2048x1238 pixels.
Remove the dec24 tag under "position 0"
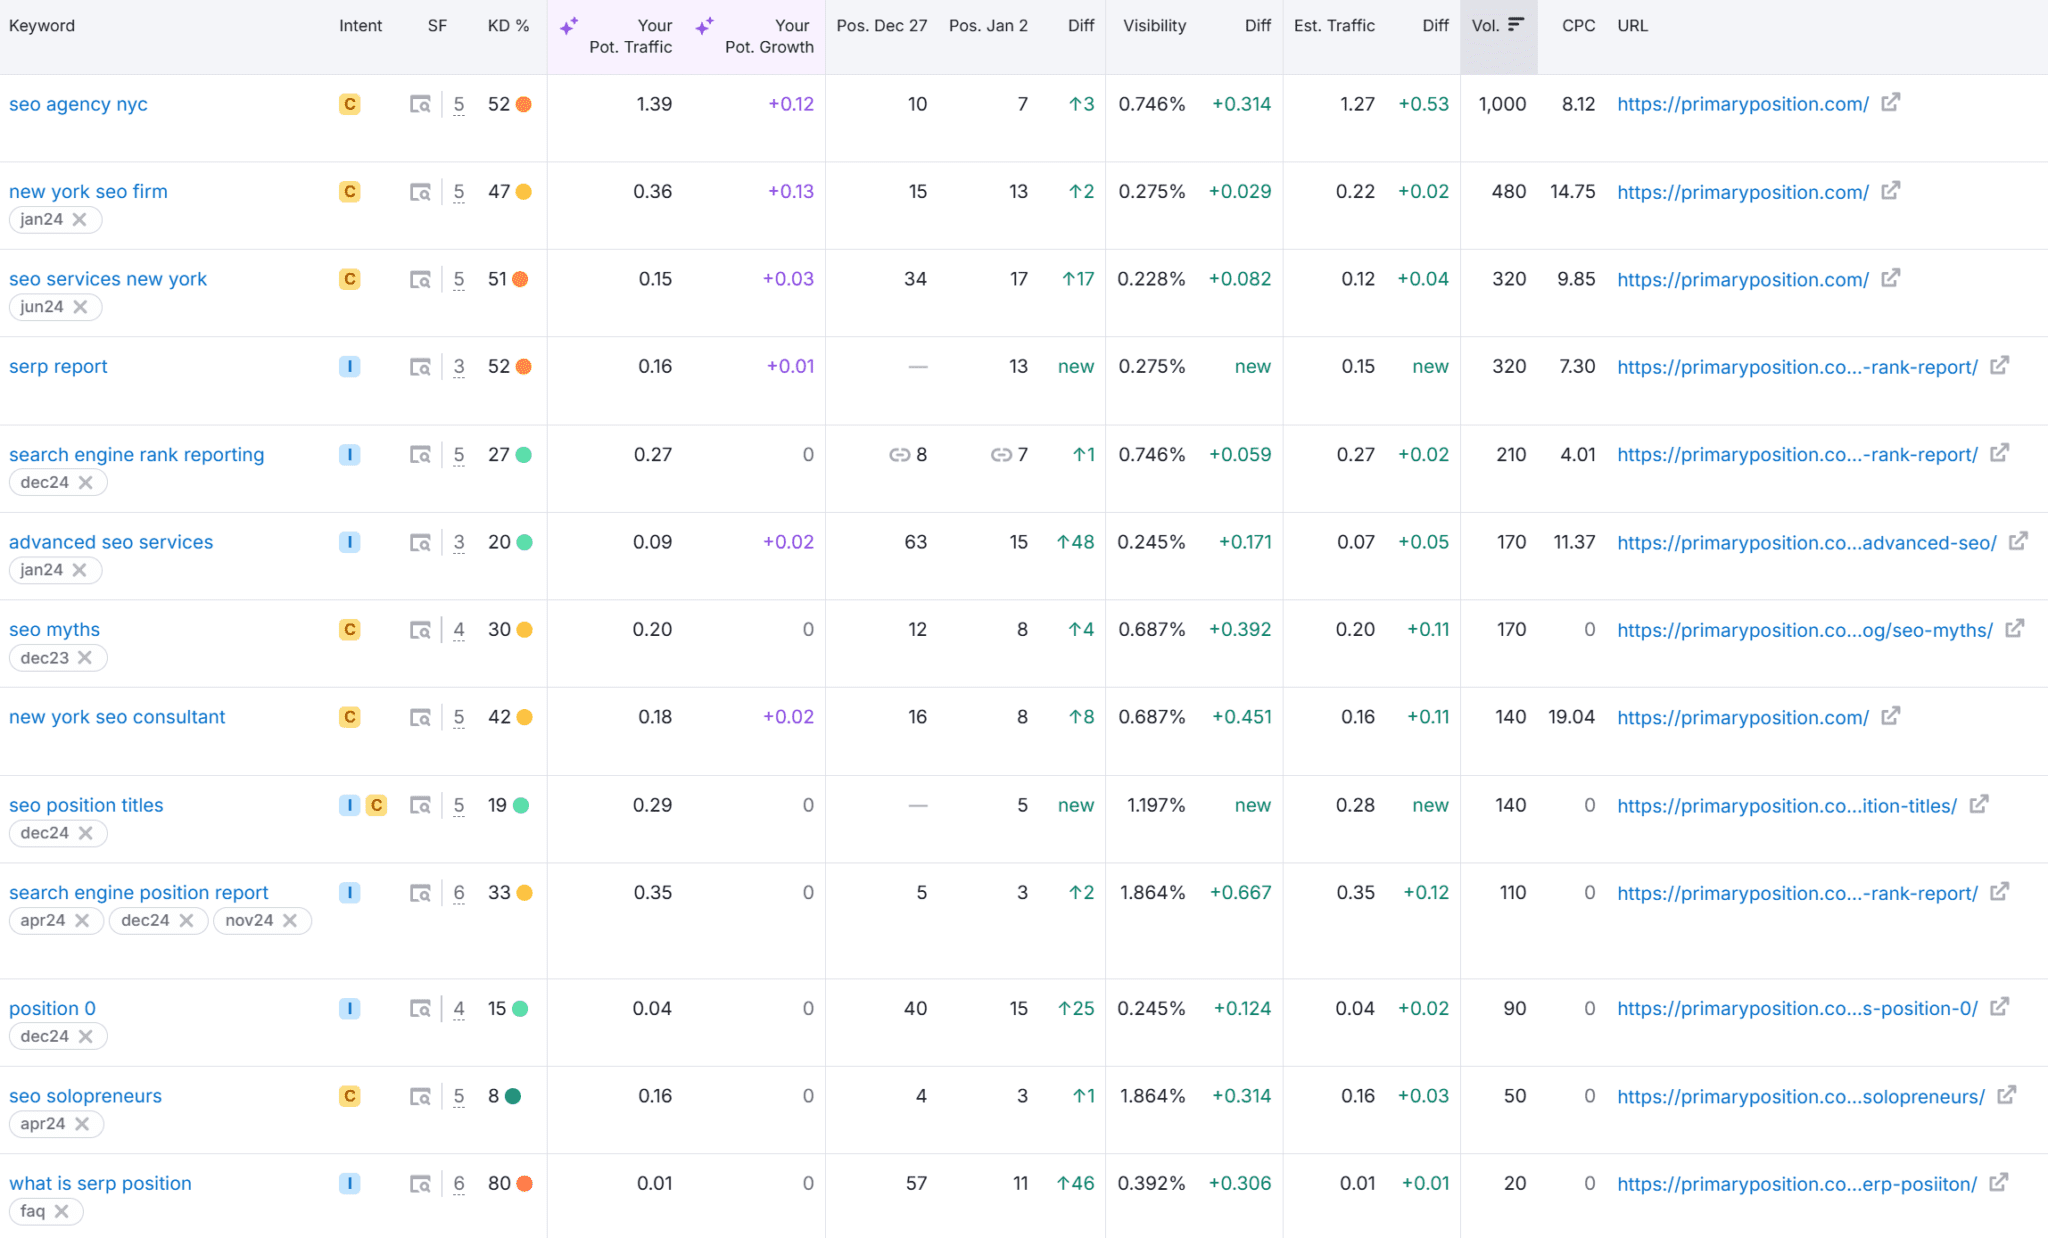88,1036
